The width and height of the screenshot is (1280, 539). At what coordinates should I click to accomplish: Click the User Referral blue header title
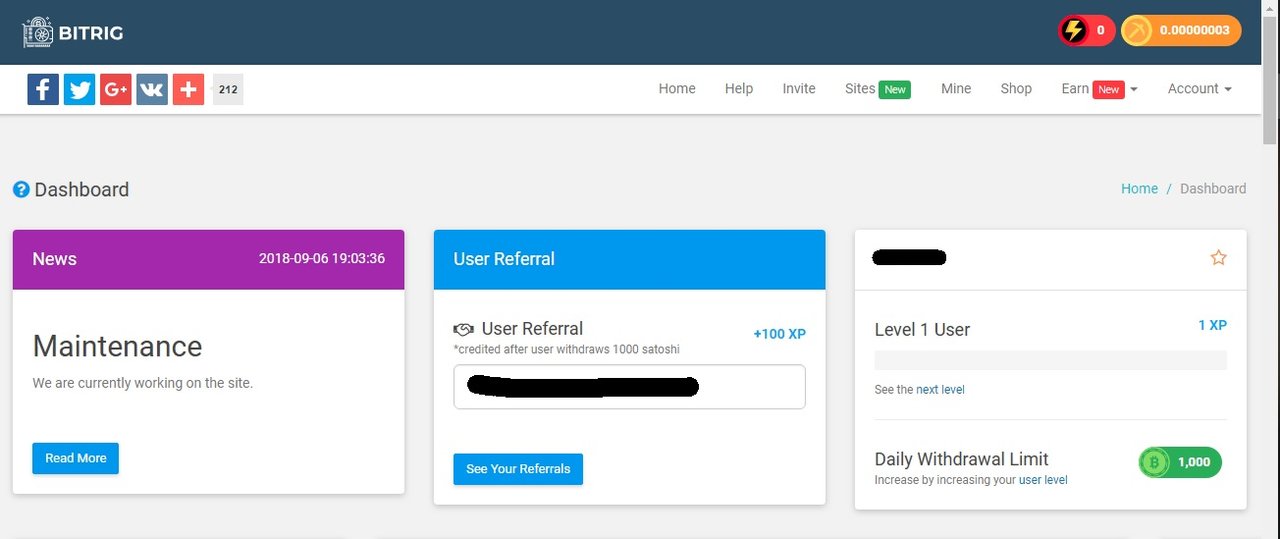point(504,259)
